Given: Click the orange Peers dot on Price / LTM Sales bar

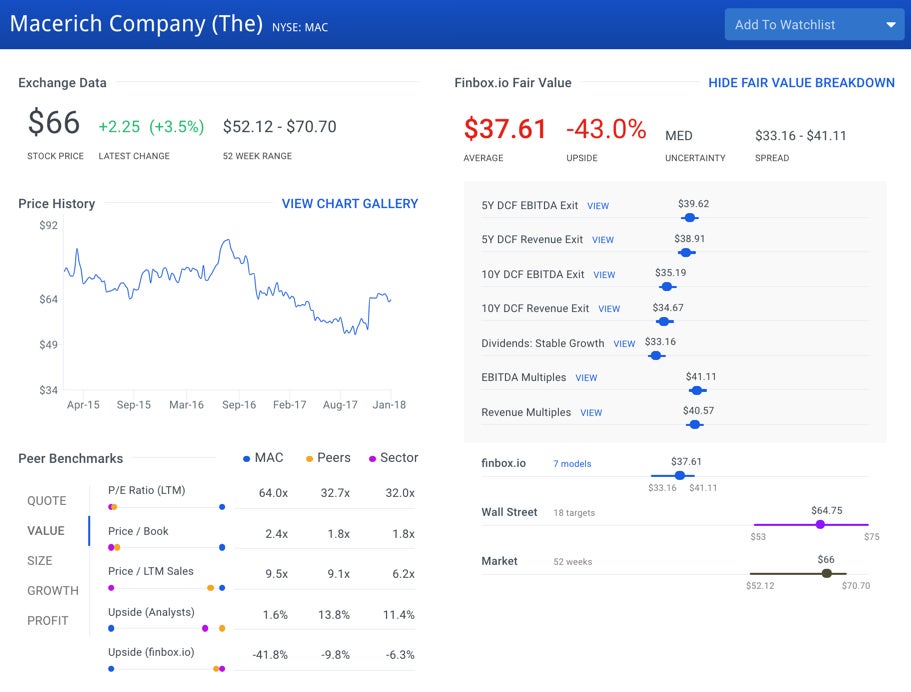Looking at the screenshot, I should click(210, 588).
